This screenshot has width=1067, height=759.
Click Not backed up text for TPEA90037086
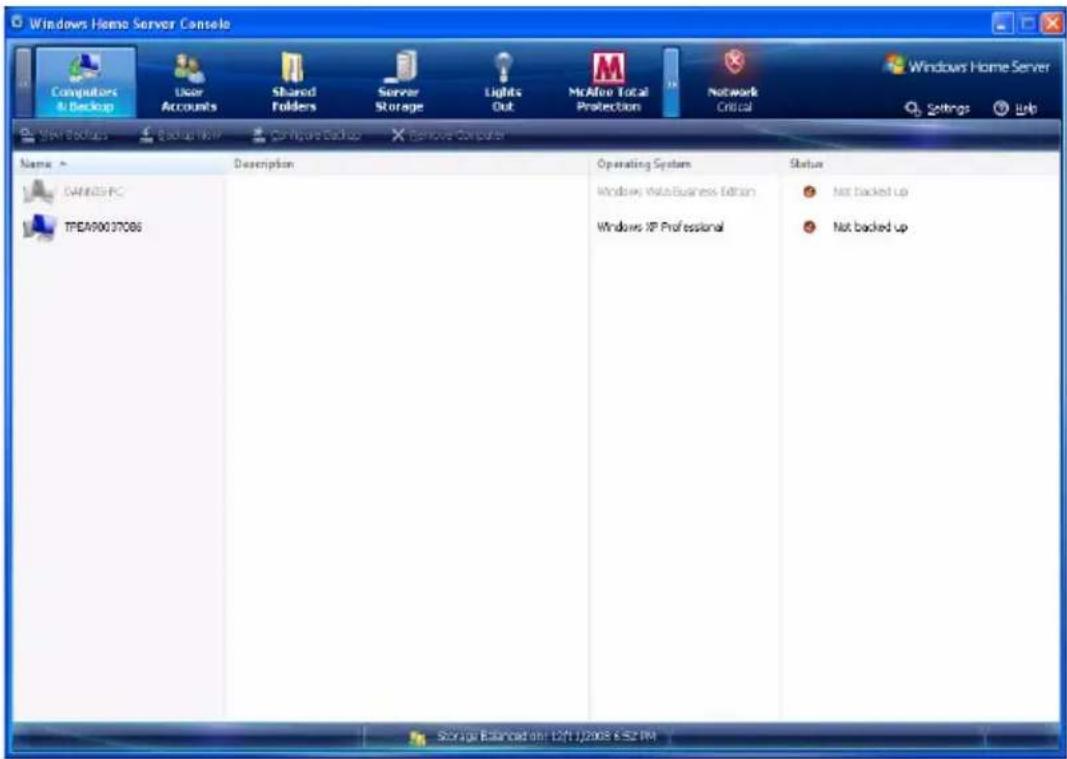(x=870, y=227)
